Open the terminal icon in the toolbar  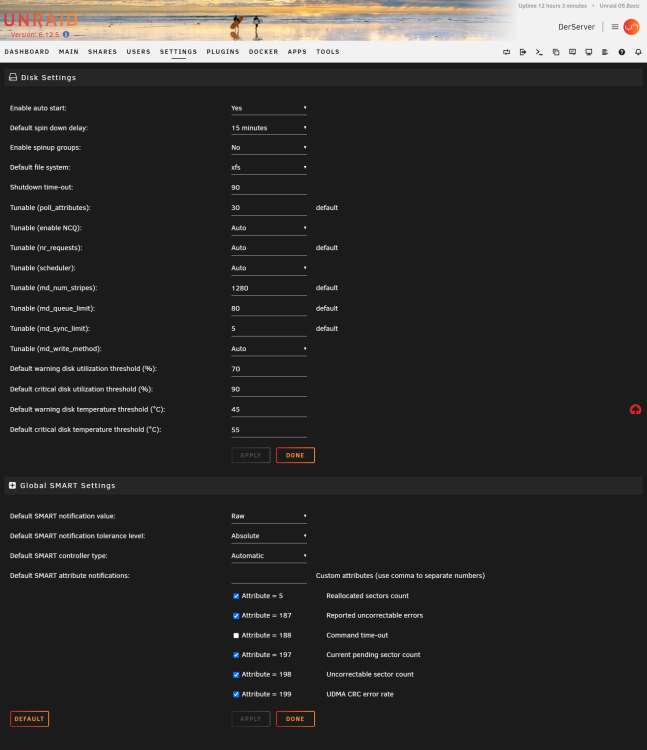[x=539, y=52]
